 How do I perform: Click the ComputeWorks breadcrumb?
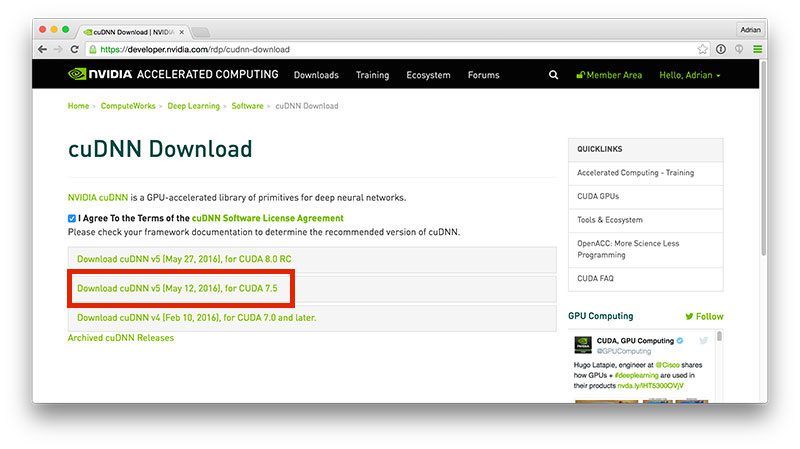point(128,106)
